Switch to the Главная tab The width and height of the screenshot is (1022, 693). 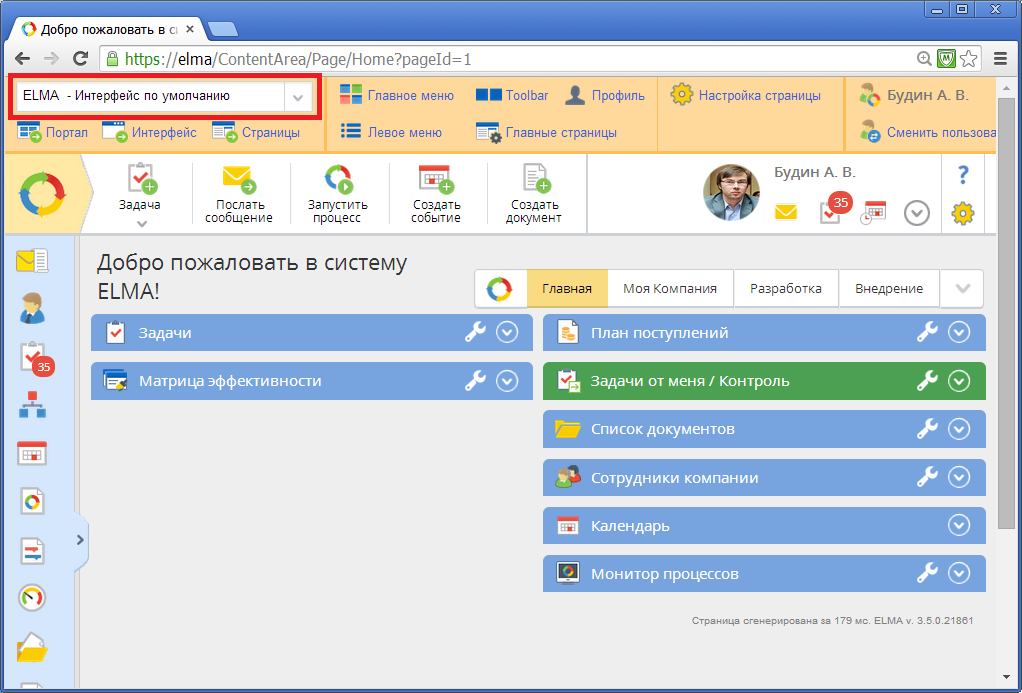(x=567, y=288)
